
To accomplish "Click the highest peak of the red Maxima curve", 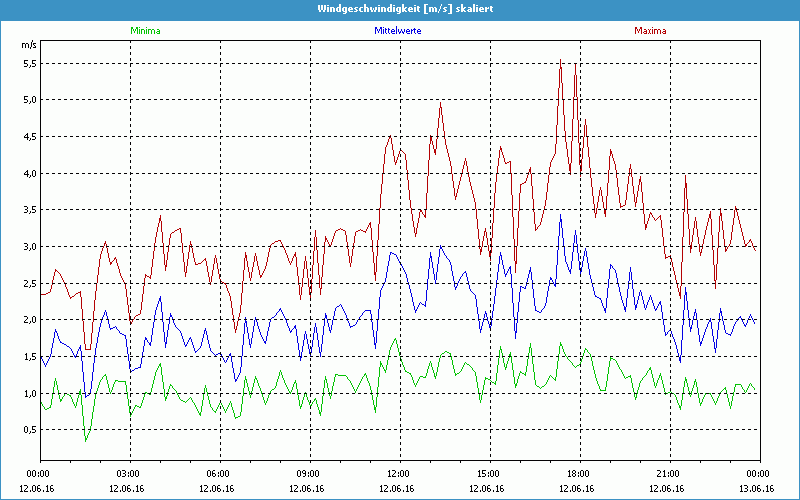I will coord(561,60).
